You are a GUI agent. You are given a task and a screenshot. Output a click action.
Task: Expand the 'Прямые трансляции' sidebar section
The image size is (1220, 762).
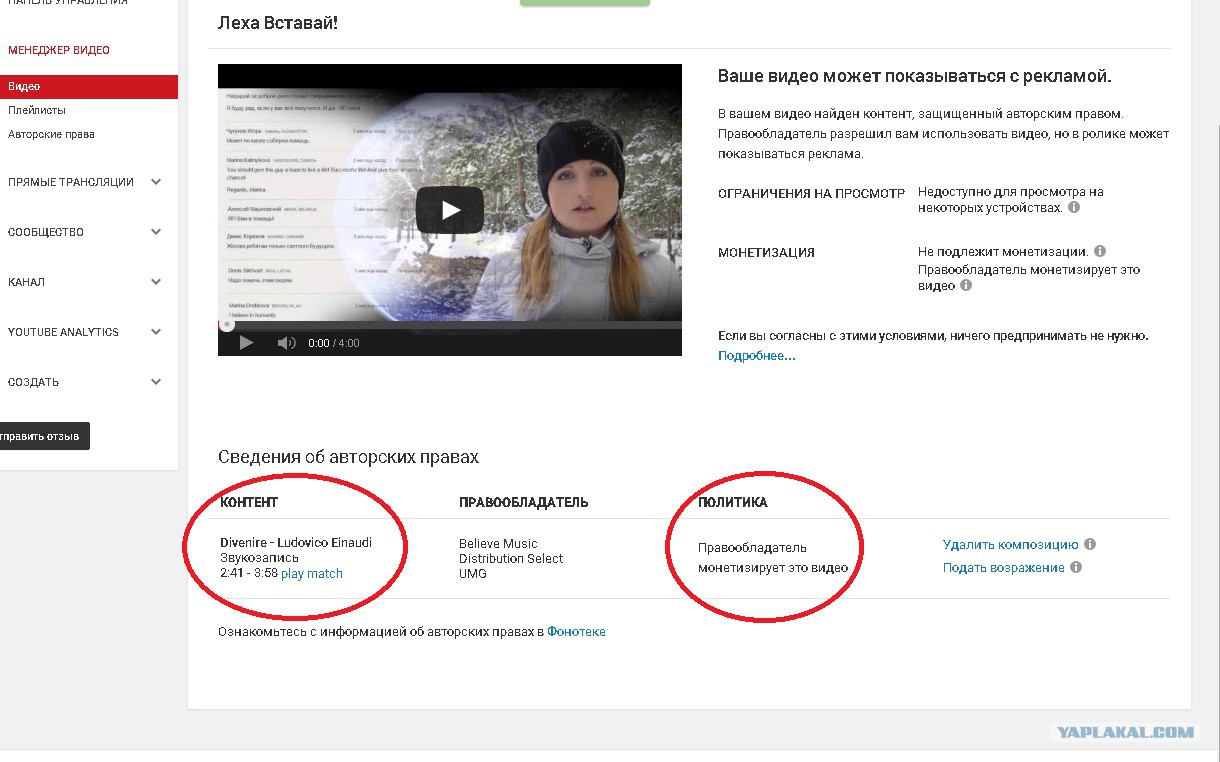pyautogui.click(x=156, y=182)
